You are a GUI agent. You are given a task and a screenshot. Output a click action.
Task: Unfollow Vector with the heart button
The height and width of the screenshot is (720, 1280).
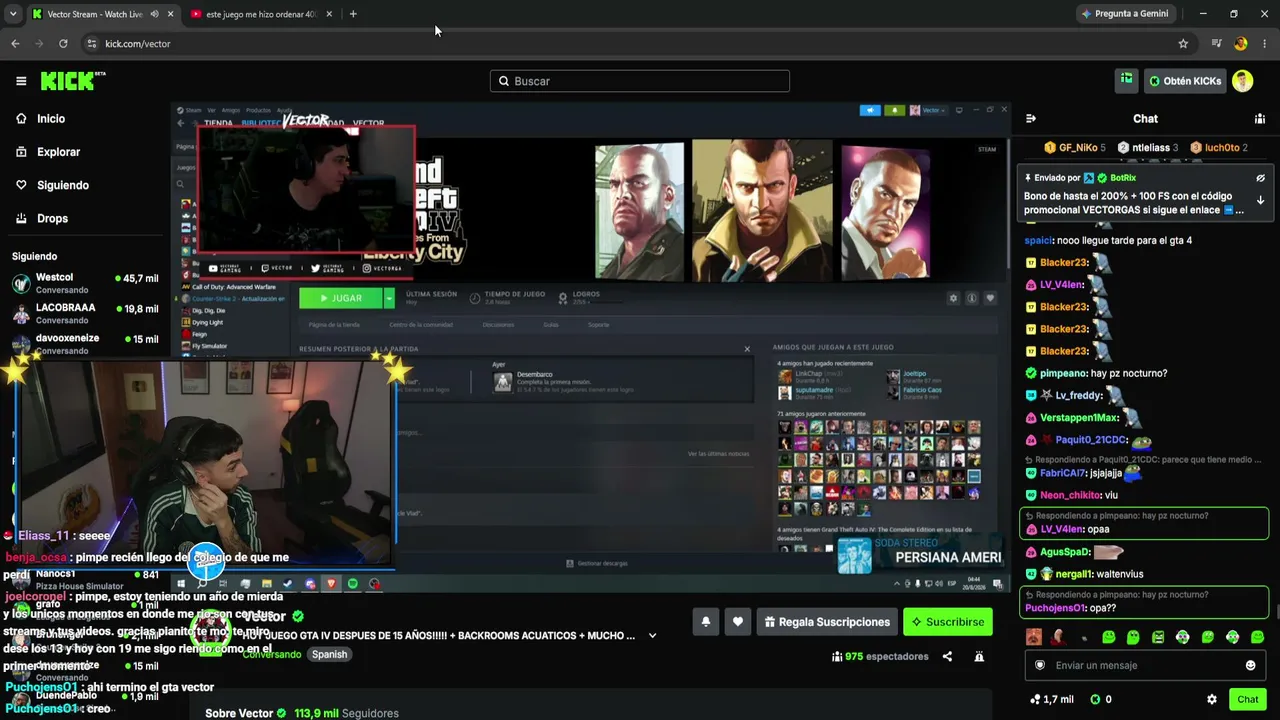pyautogui.click(x=738, y=622)
